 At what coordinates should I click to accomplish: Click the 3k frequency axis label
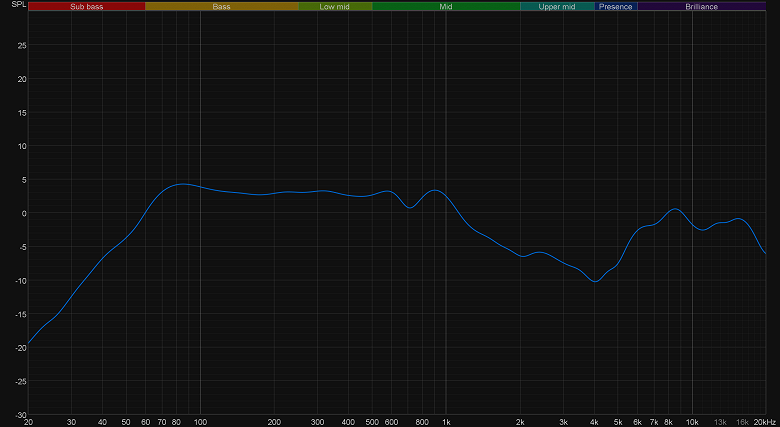pos(564,423)
